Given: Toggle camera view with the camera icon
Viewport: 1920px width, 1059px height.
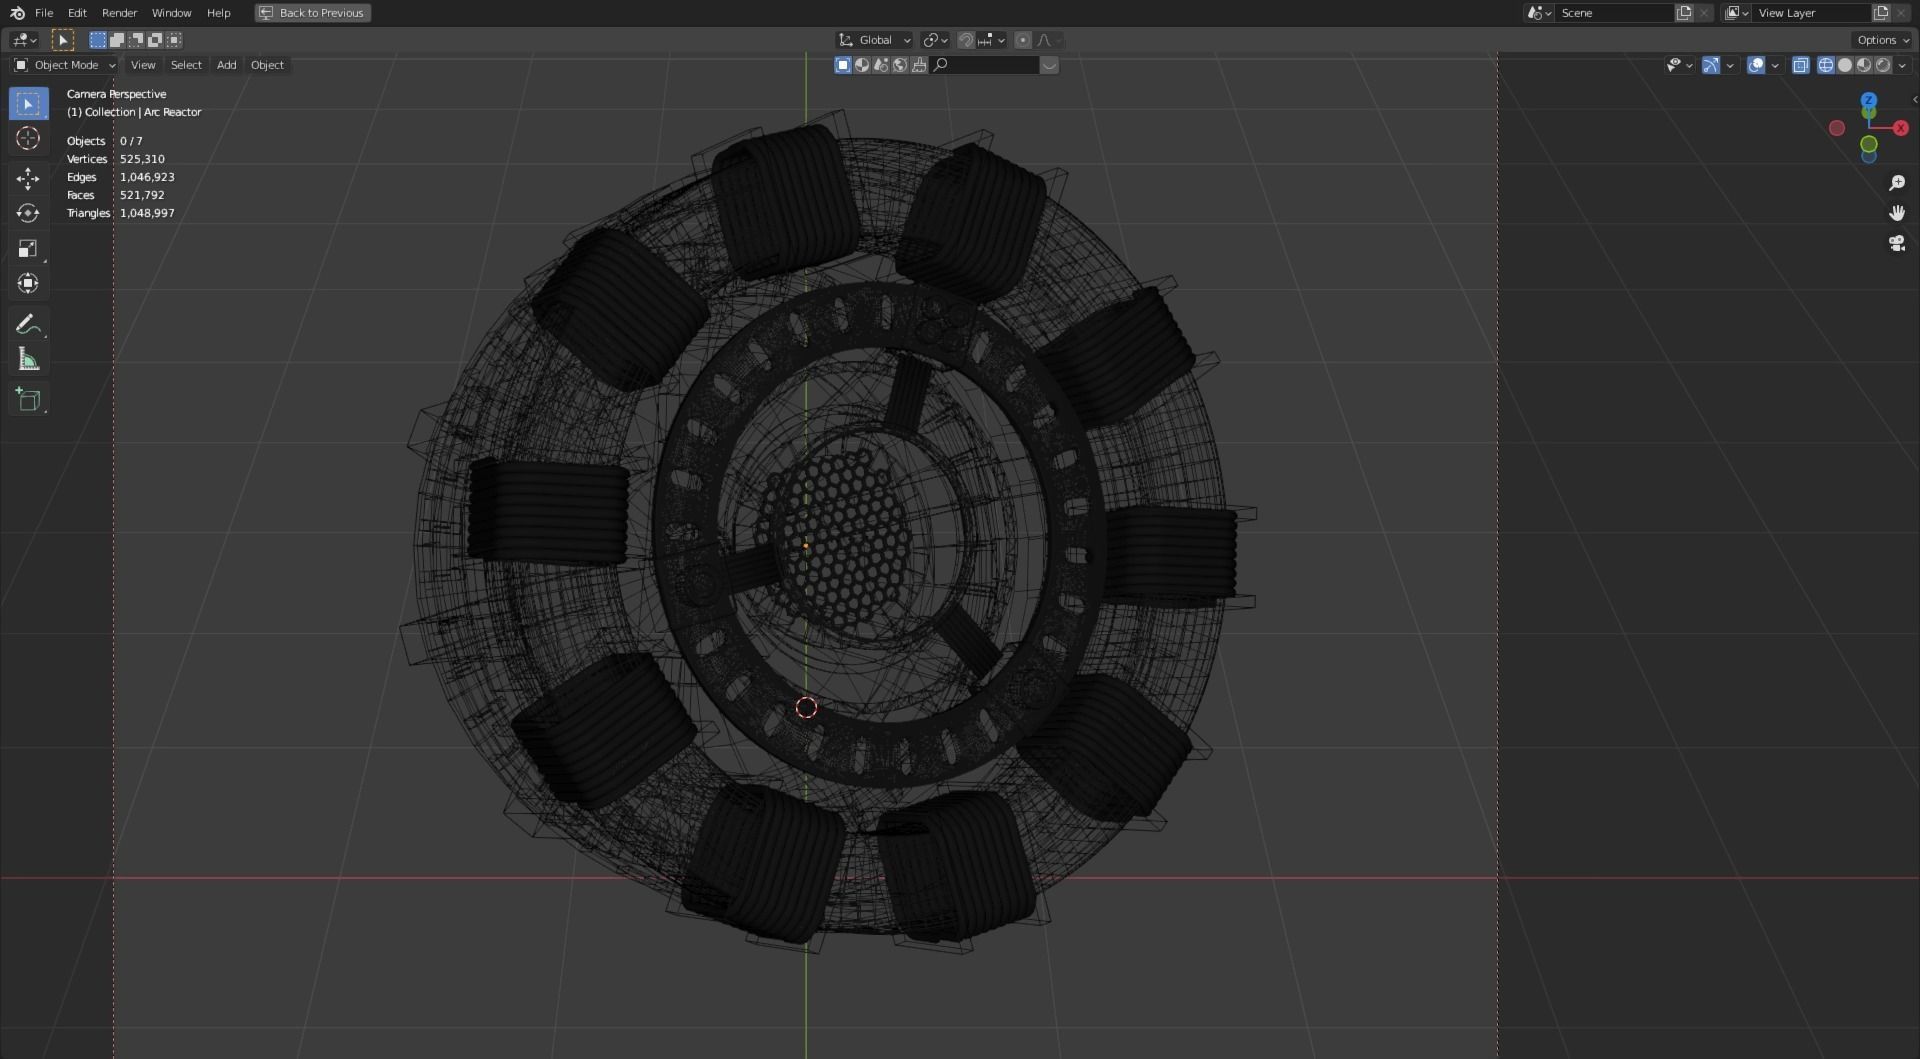Looking at the screenshot, I should pyautogui.click(x=1897, y=243).
